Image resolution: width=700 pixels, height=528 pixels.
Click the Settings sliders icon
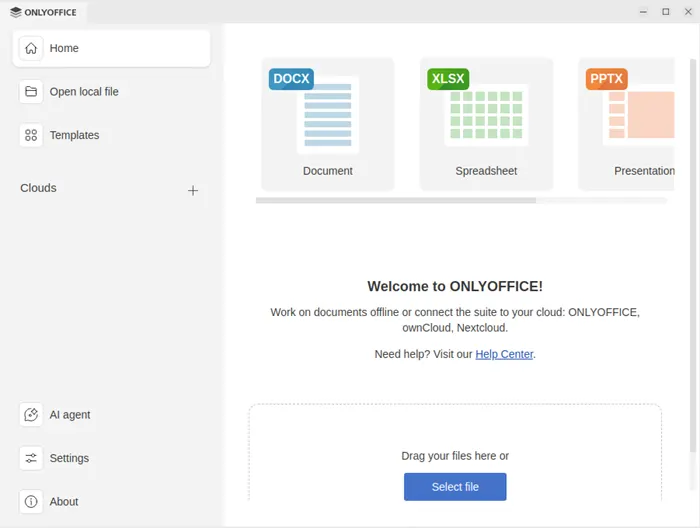(x=31, y=458)
